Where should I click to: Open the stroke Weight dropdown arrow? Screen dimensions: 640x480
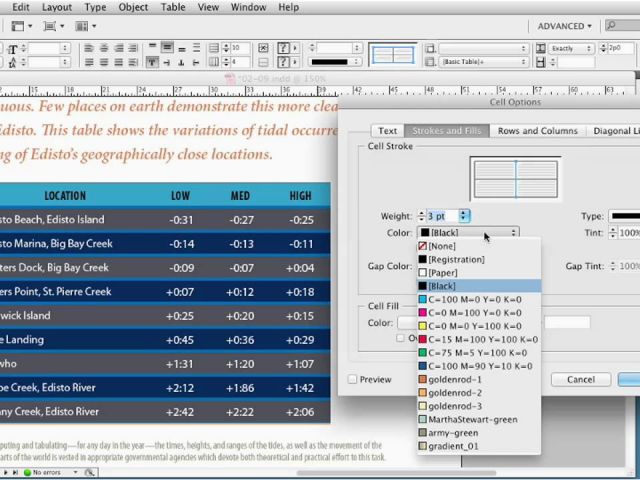[464, 216]
